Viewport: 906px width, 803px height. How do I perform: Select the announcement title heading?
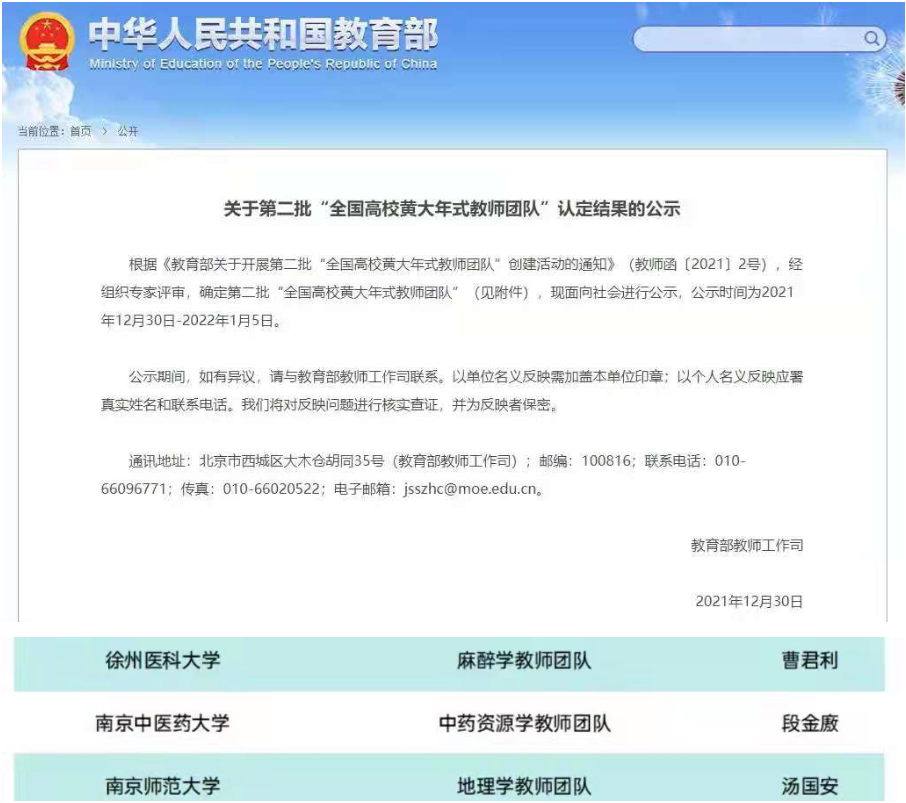[x=451, y=210]
